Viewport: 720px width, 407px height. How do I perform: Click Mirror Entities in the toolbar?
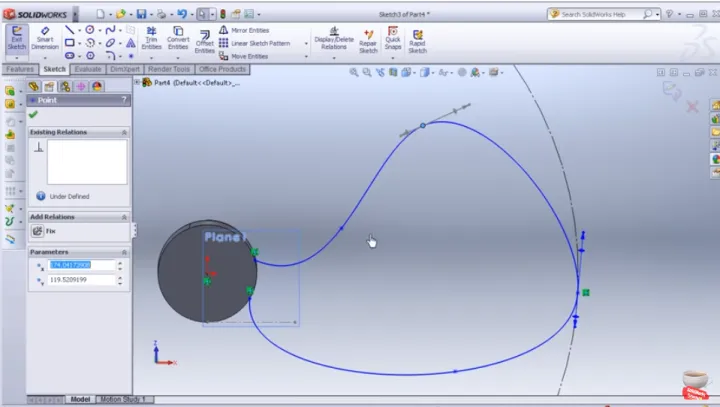(x=251, y=31)
